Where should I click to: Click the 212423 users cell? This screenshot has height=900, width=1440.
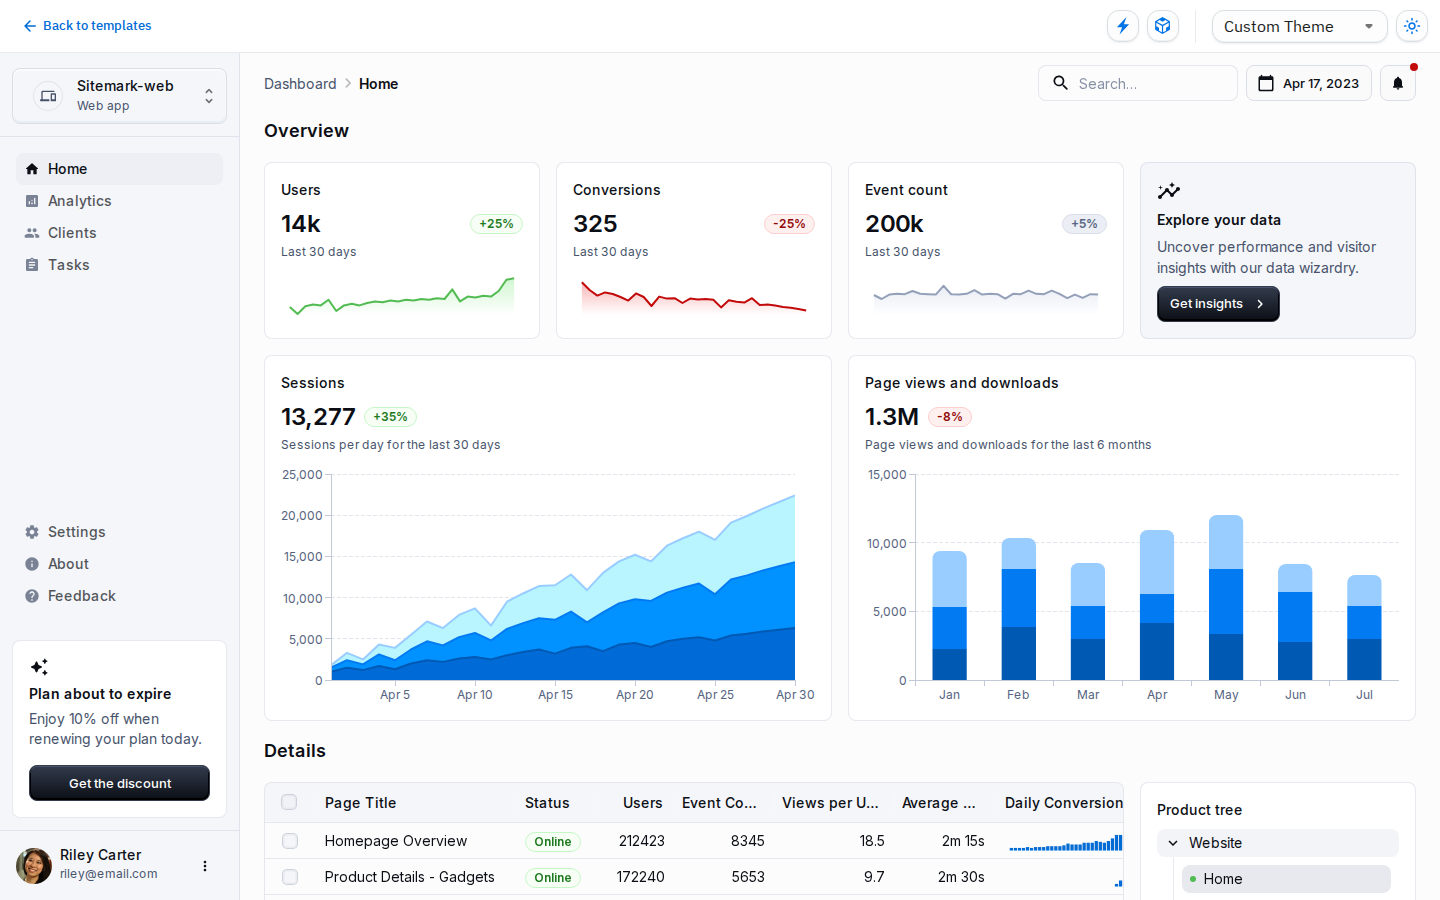pyautogui.click(x=642, y=841)
